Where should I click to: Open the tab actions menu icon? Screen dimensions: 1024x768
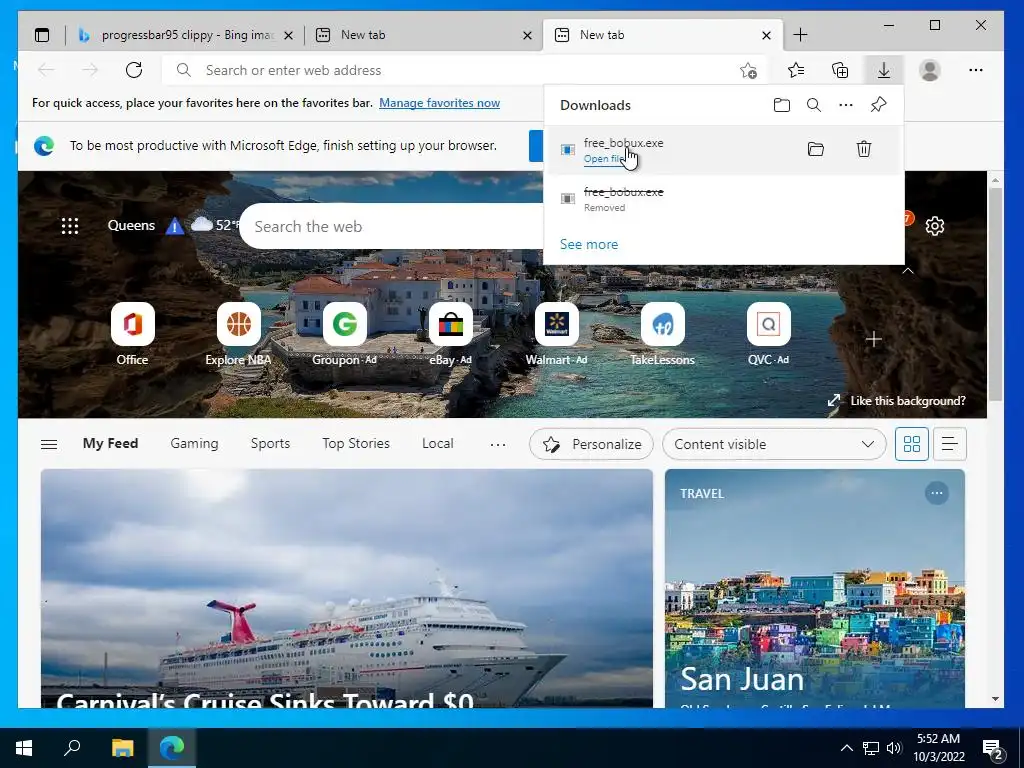(42, 35)
